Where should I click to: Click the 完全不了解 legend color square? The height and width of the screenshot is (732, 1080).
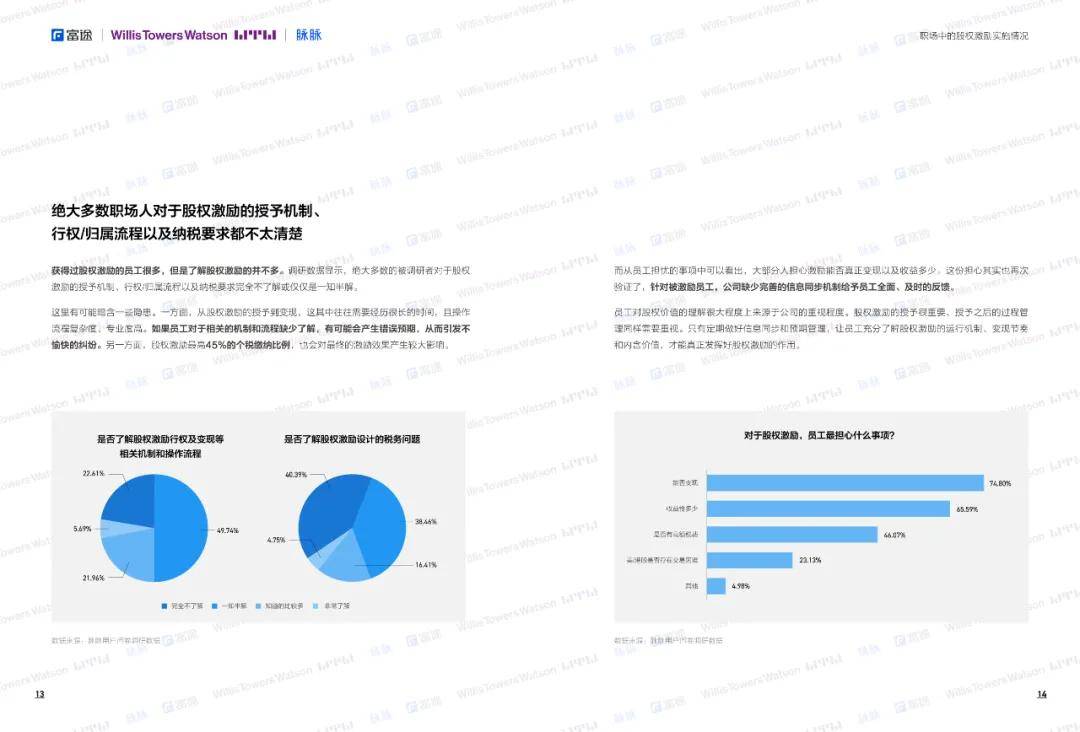pyautogui.click(x=164, y=606)
